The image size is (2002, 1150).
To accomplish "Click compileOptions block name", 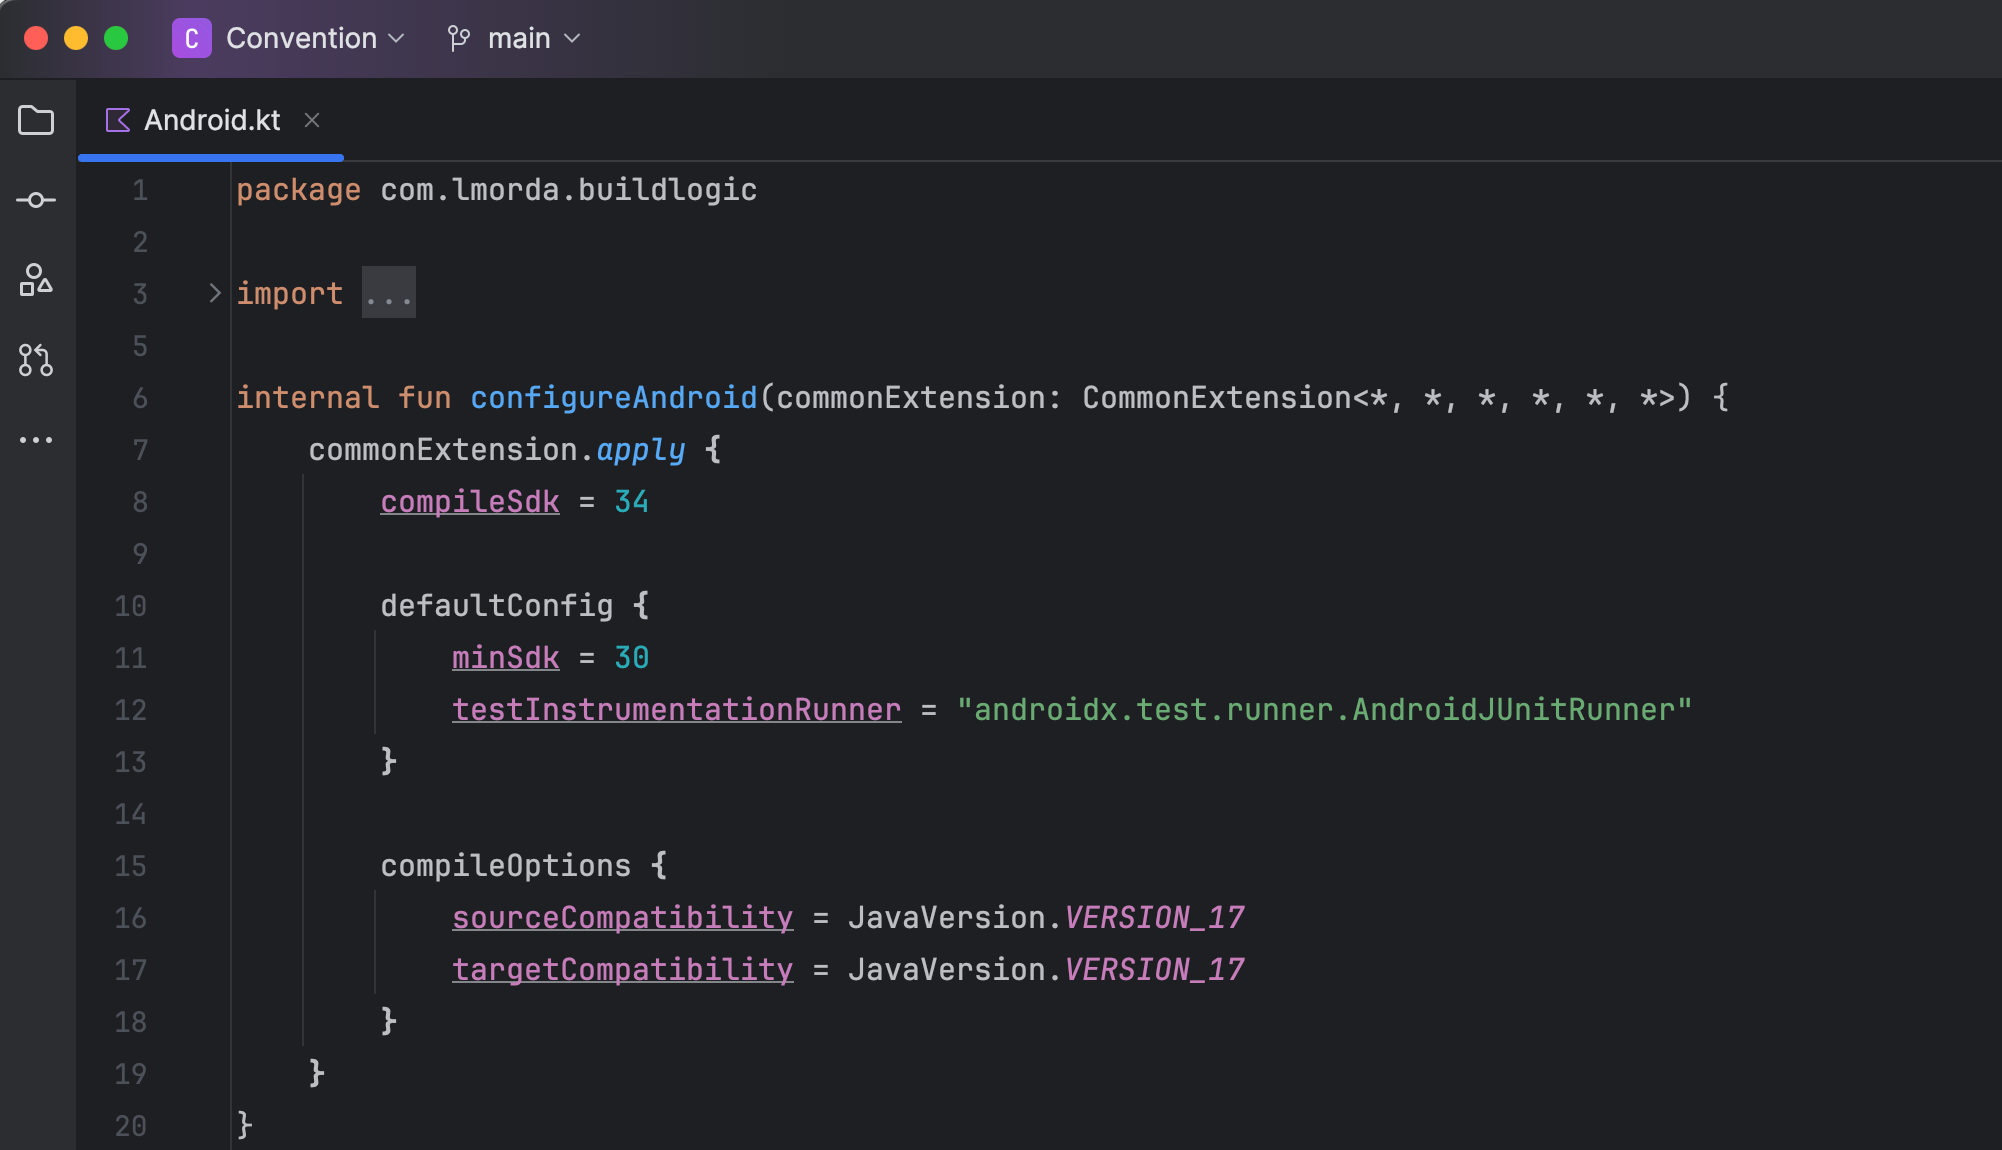I will 506,866.
